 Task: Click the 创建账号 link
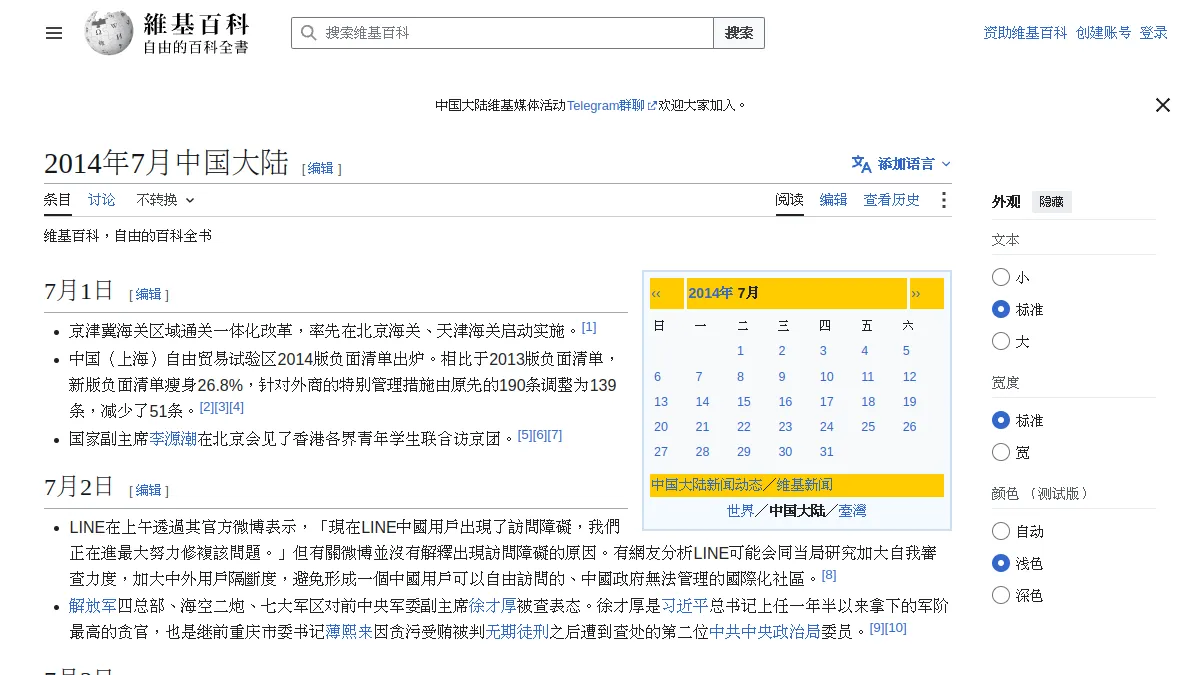click(1104, 33)
